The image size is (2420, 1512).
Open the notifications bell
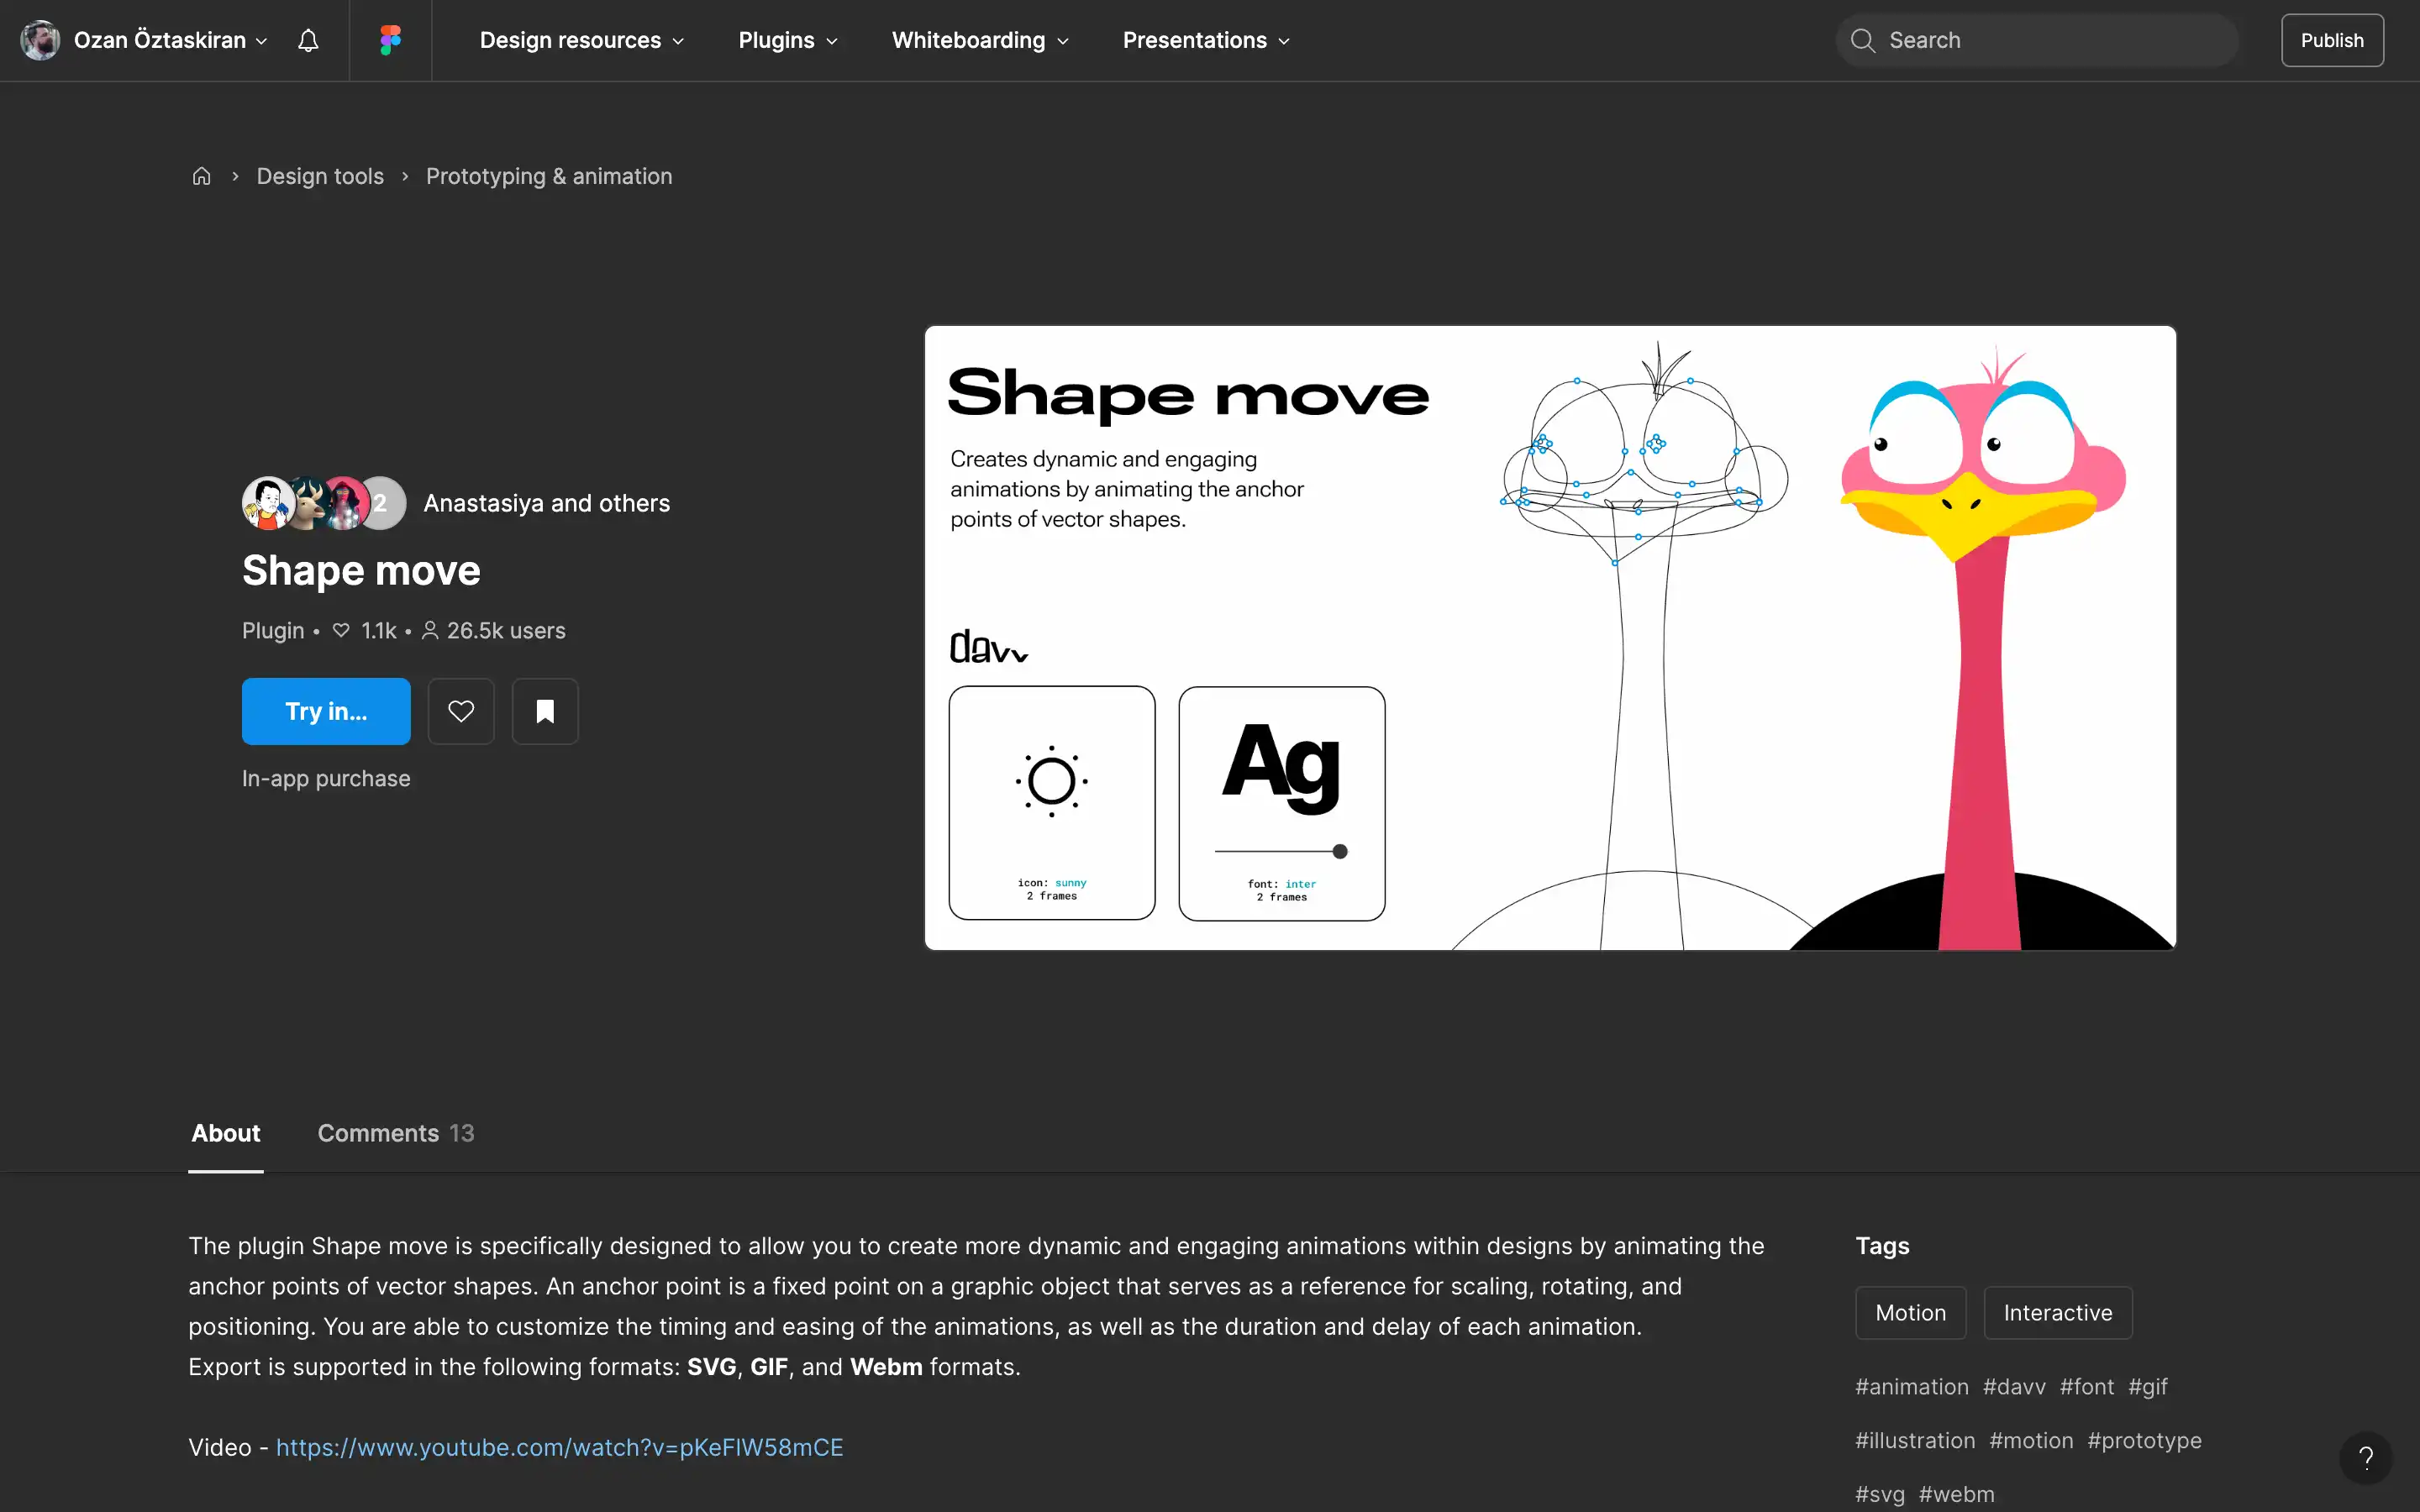(308, 40)
